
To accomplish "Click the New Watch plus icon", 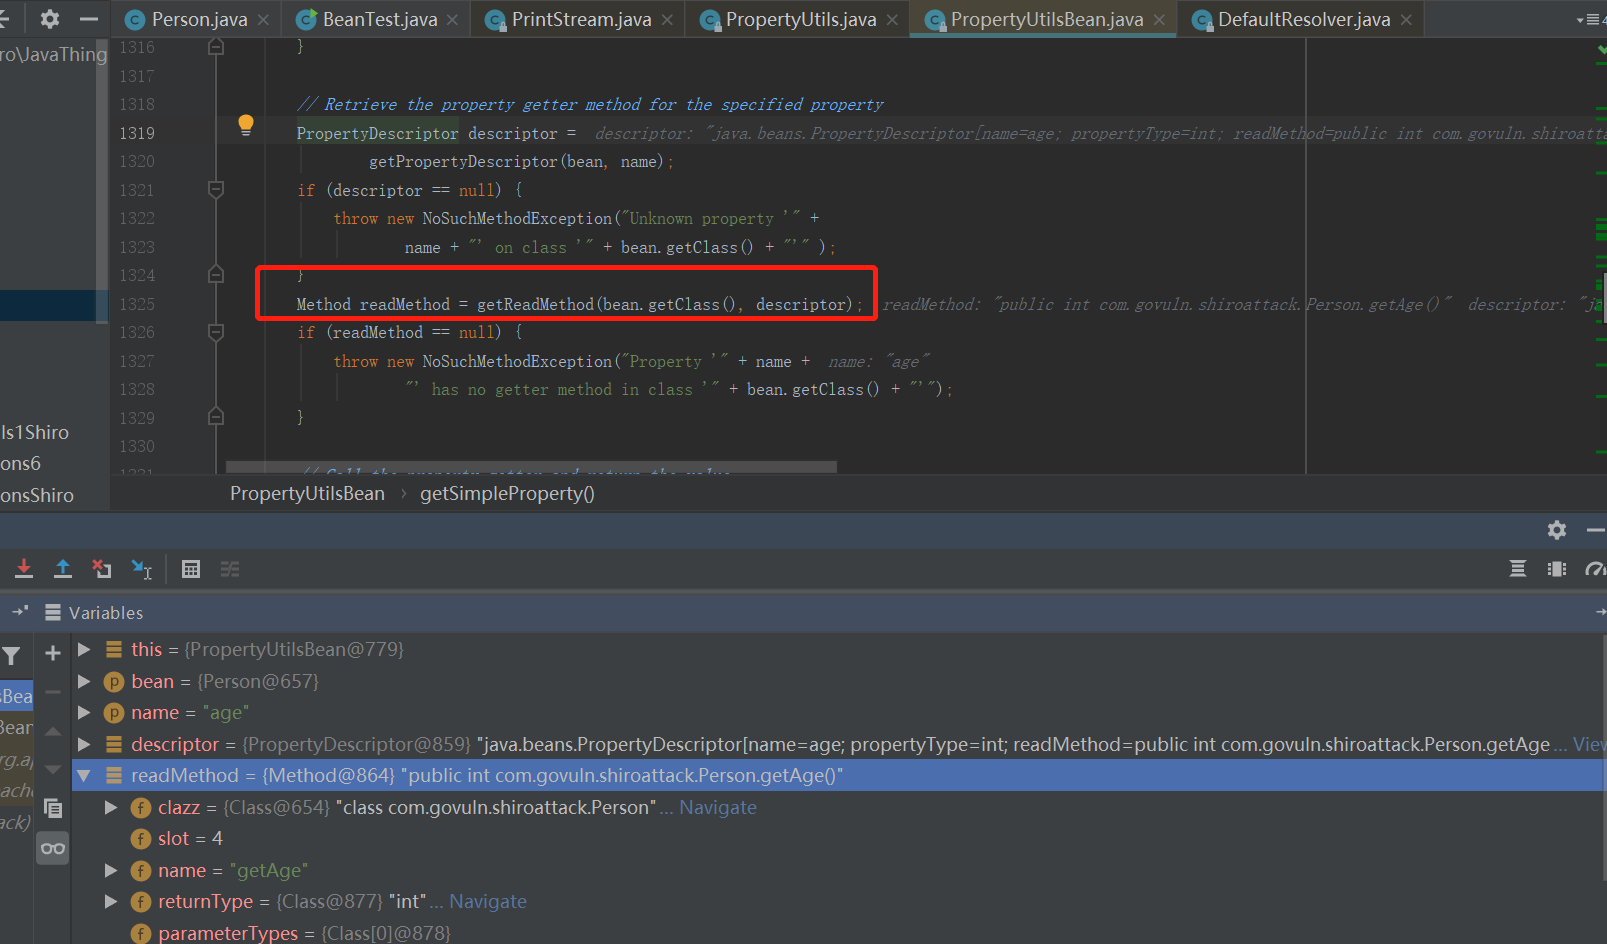I will 53,653.
